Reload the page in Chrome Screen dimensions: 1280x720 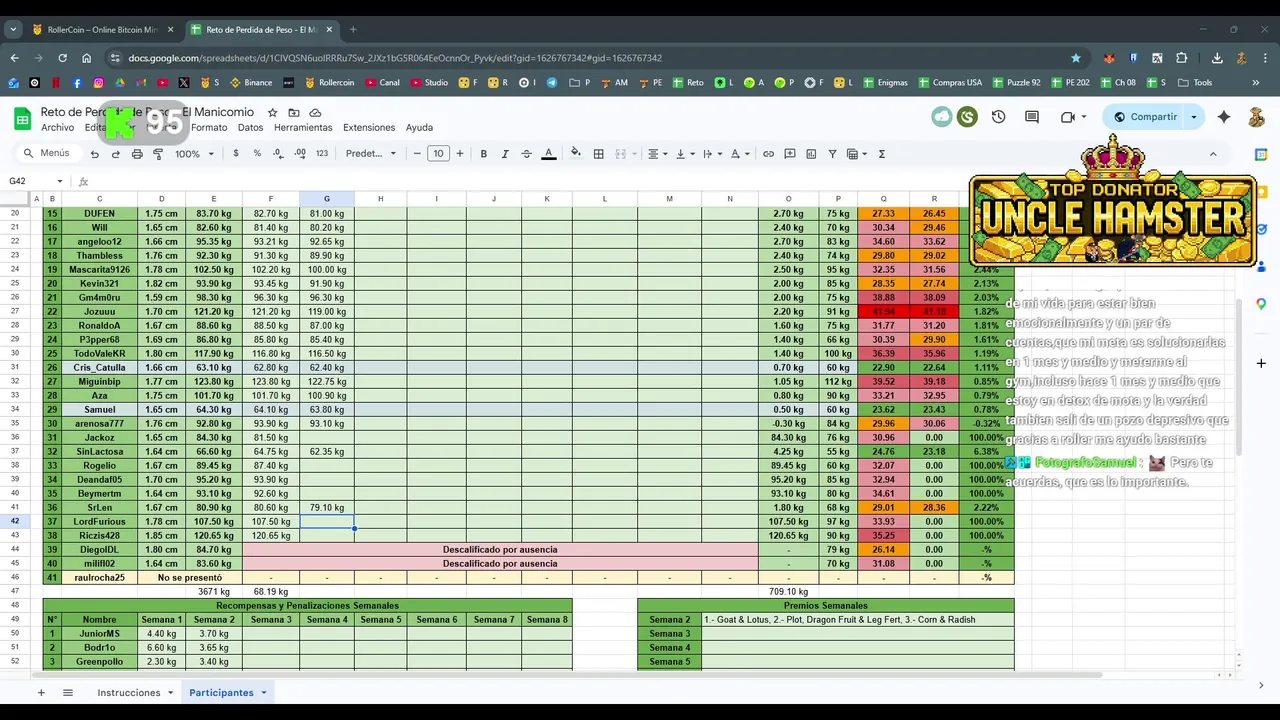click(x=62, y=58)
